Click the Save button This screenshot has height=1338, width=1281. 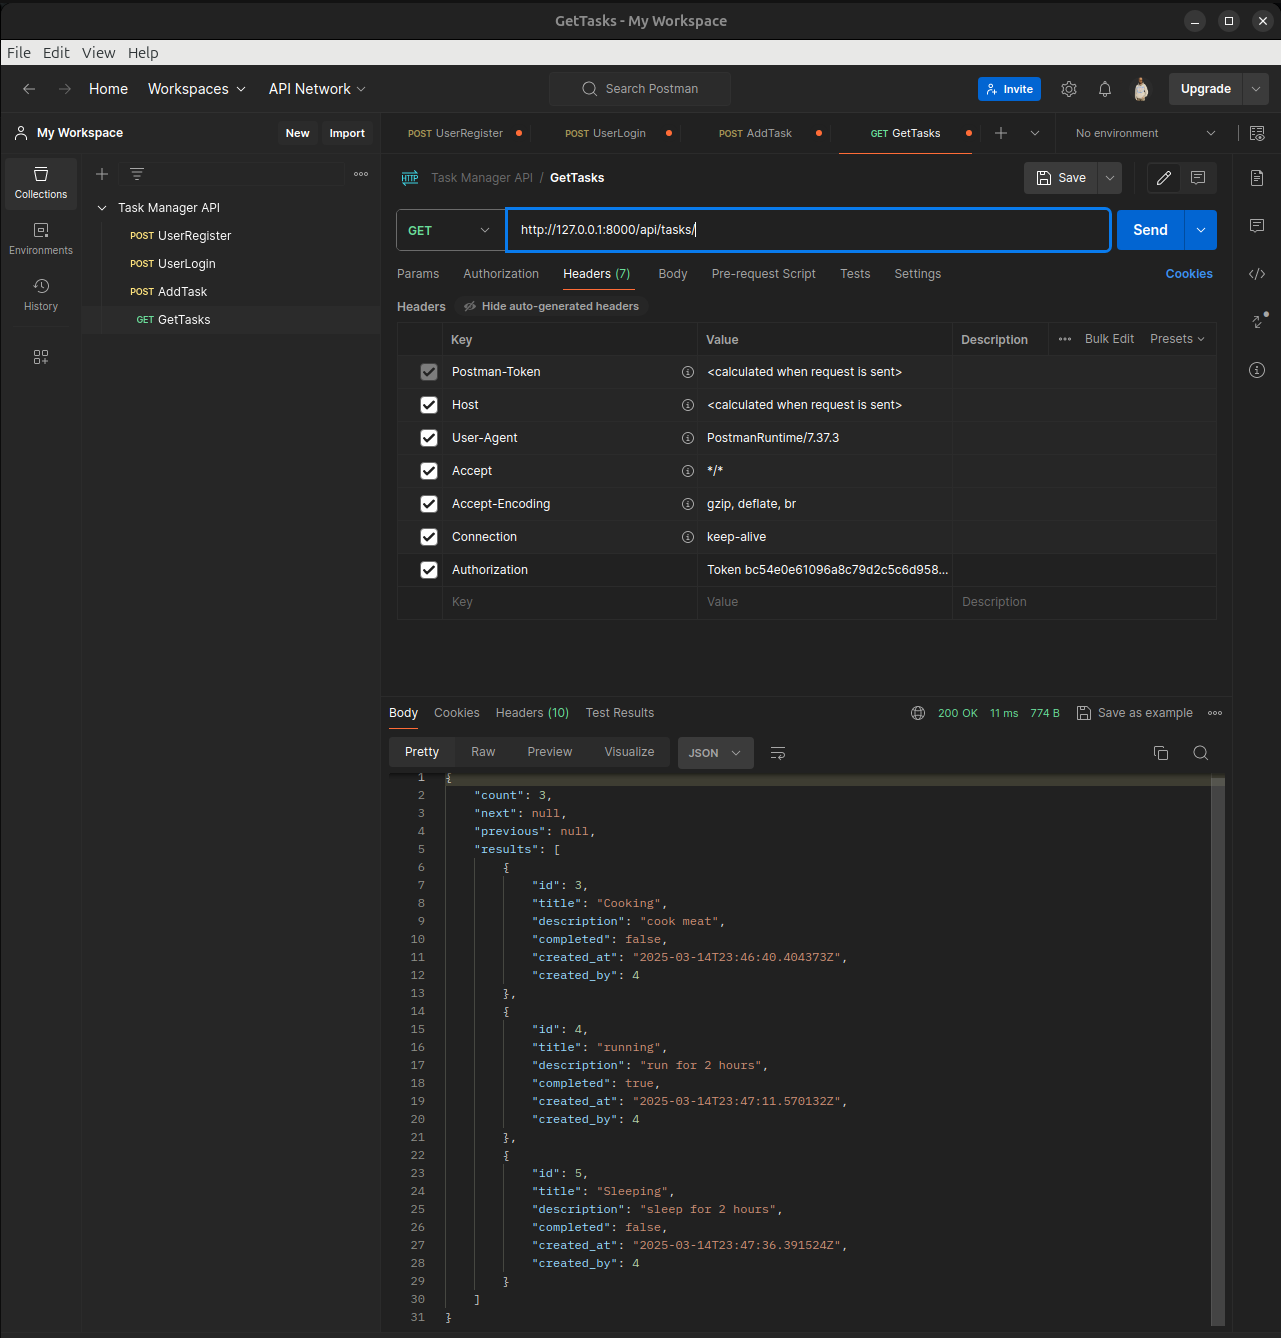(1061, 178)
